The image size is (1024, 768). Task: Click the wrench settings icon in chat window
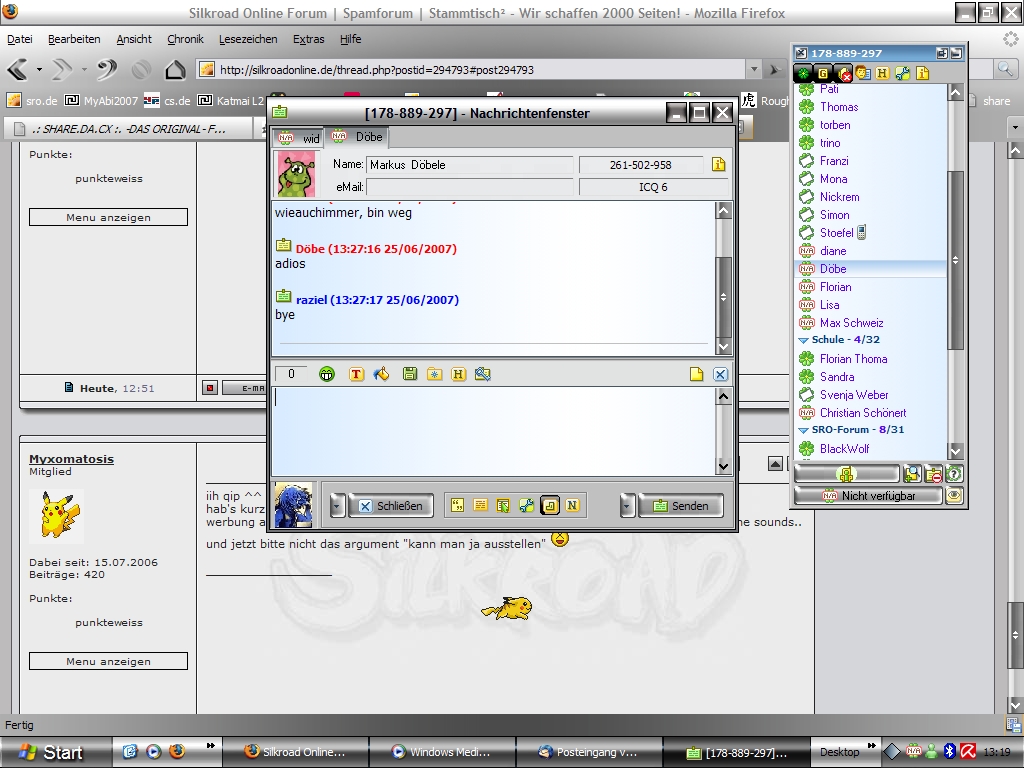[x=526, y=506]
